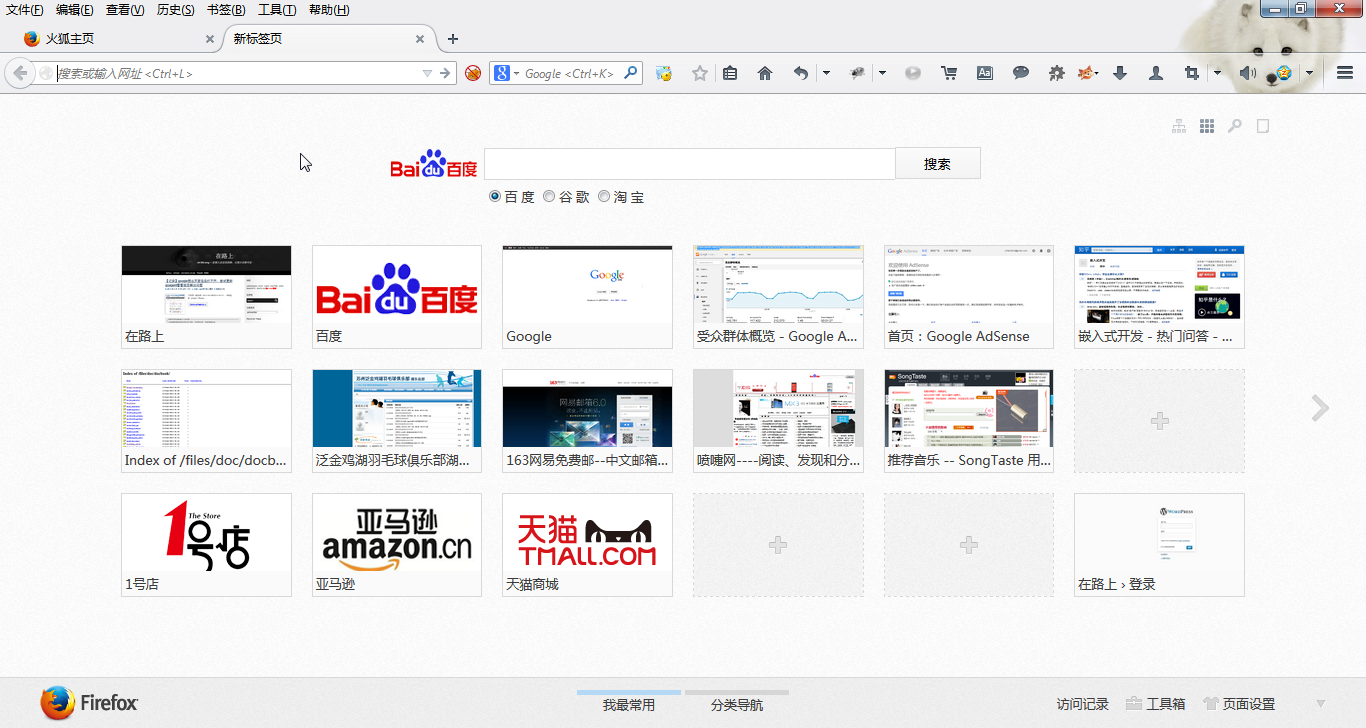Go to the home page icon
The width and height of the screenshot is (1366, 728).
pyautogui.click(x=765, y=73)
